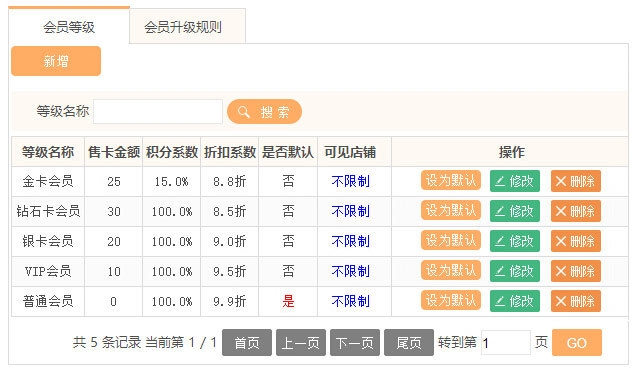Select the 银卡会员 name cell
The width and height of the screenshot is (637, 380).
tap(48, 241)
